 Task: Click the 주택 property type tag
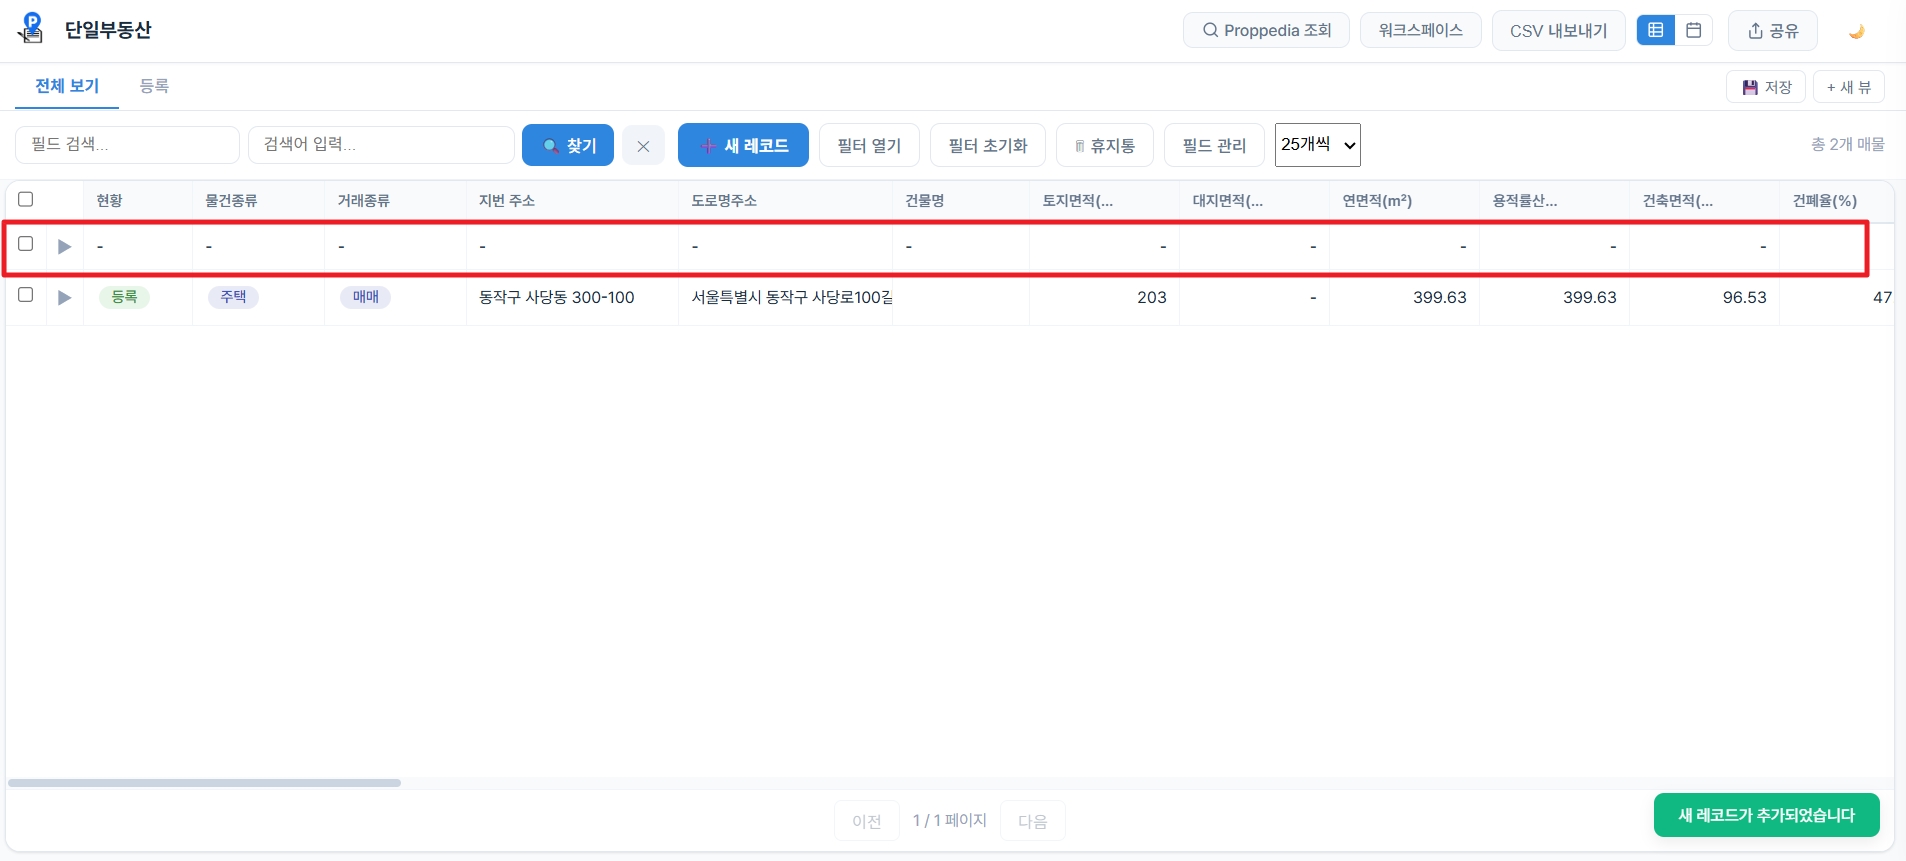point(233,297)
